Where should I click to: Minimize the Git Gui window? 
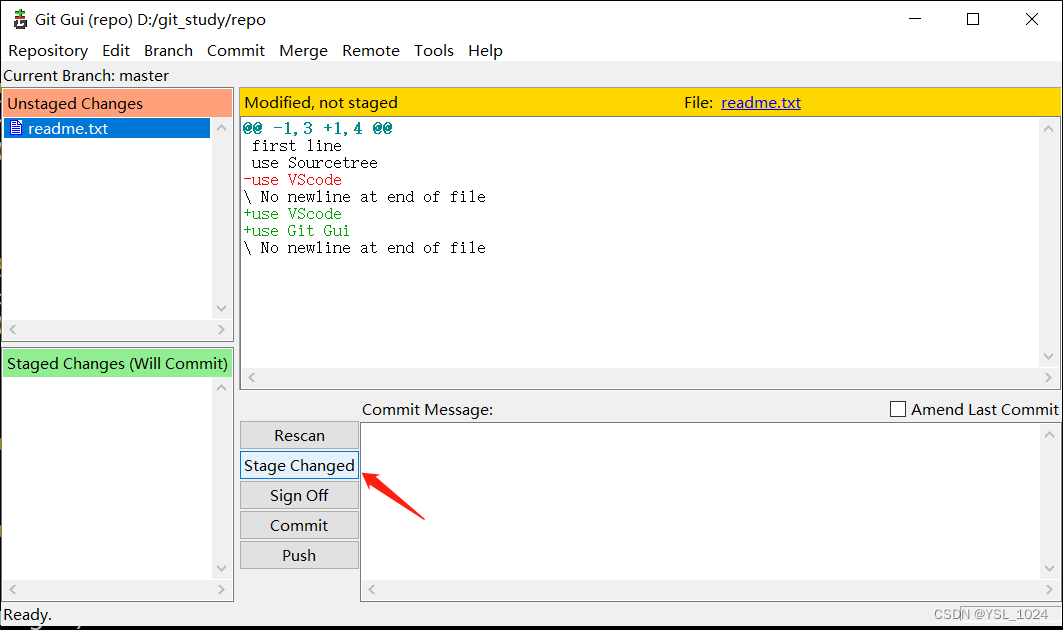pyautogui.click(x=915, y=19)
